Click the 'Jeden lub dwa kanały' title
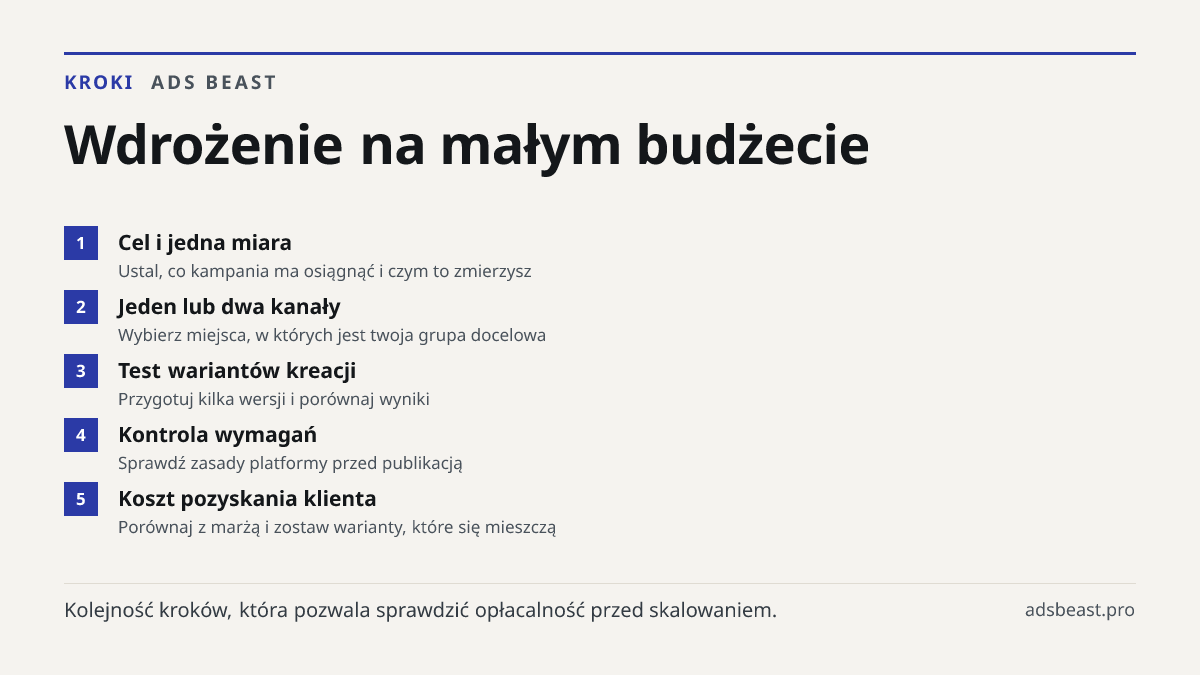This screenshot has height=675, width=1200. [x=229, y=307]
